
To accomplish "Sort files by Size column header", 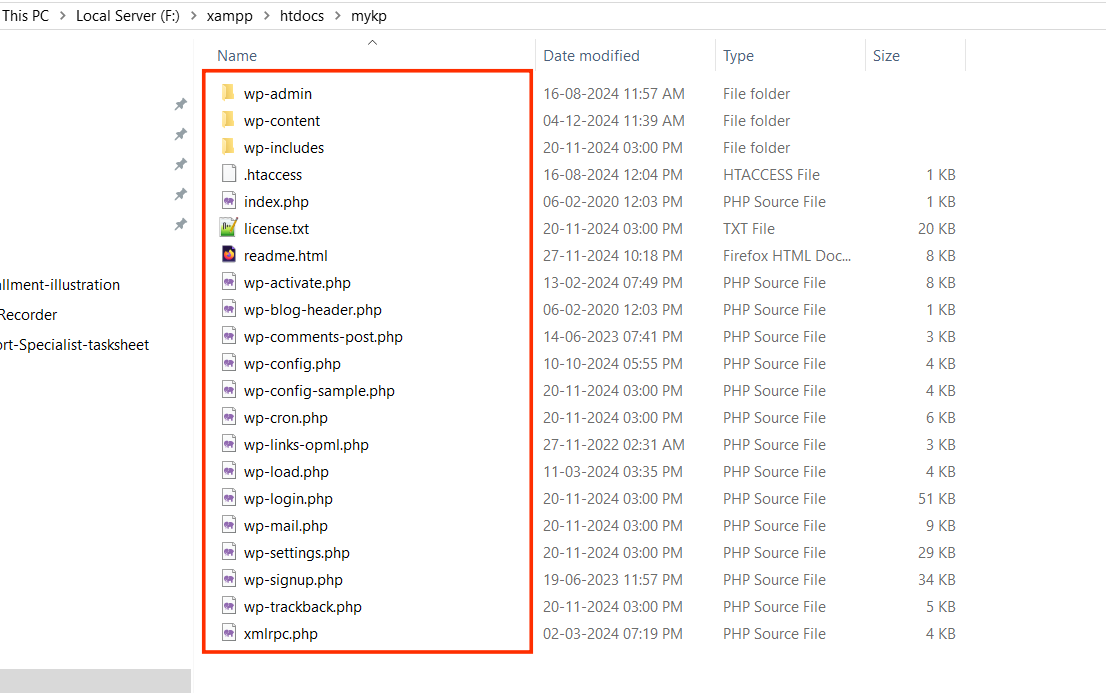I will point(886,56).
